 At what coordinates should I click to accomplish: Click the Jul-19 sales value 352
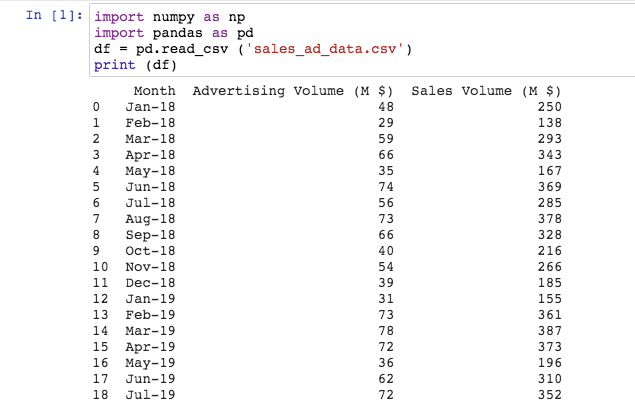click(549, 395)
